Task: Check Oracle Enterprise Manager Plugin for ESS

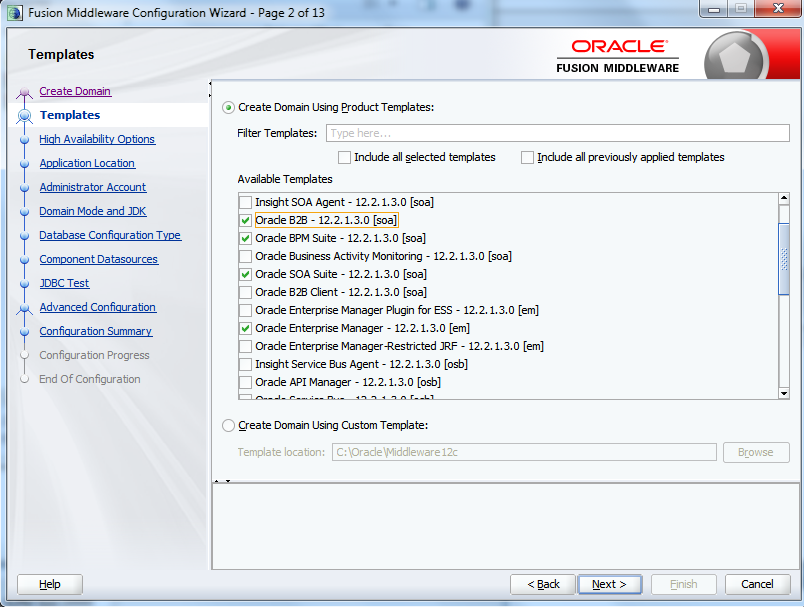Action: tap(246, 310)
